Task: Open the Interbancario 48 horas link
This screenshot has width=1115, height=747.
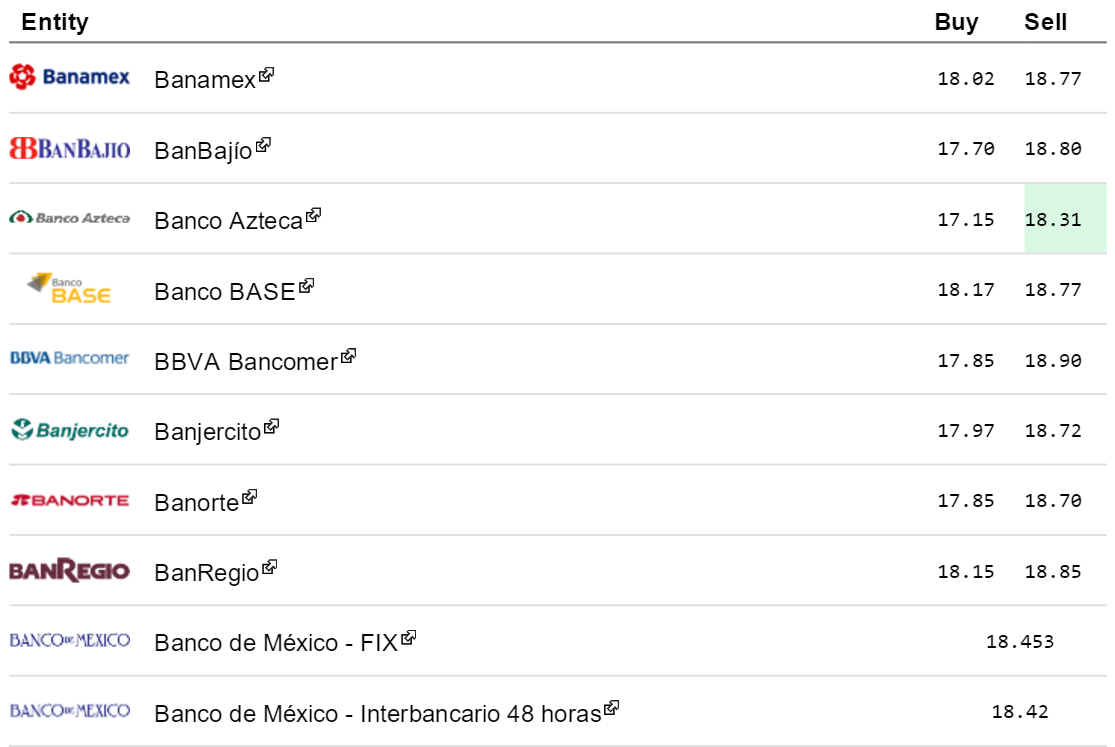Action: pos(377,714)
